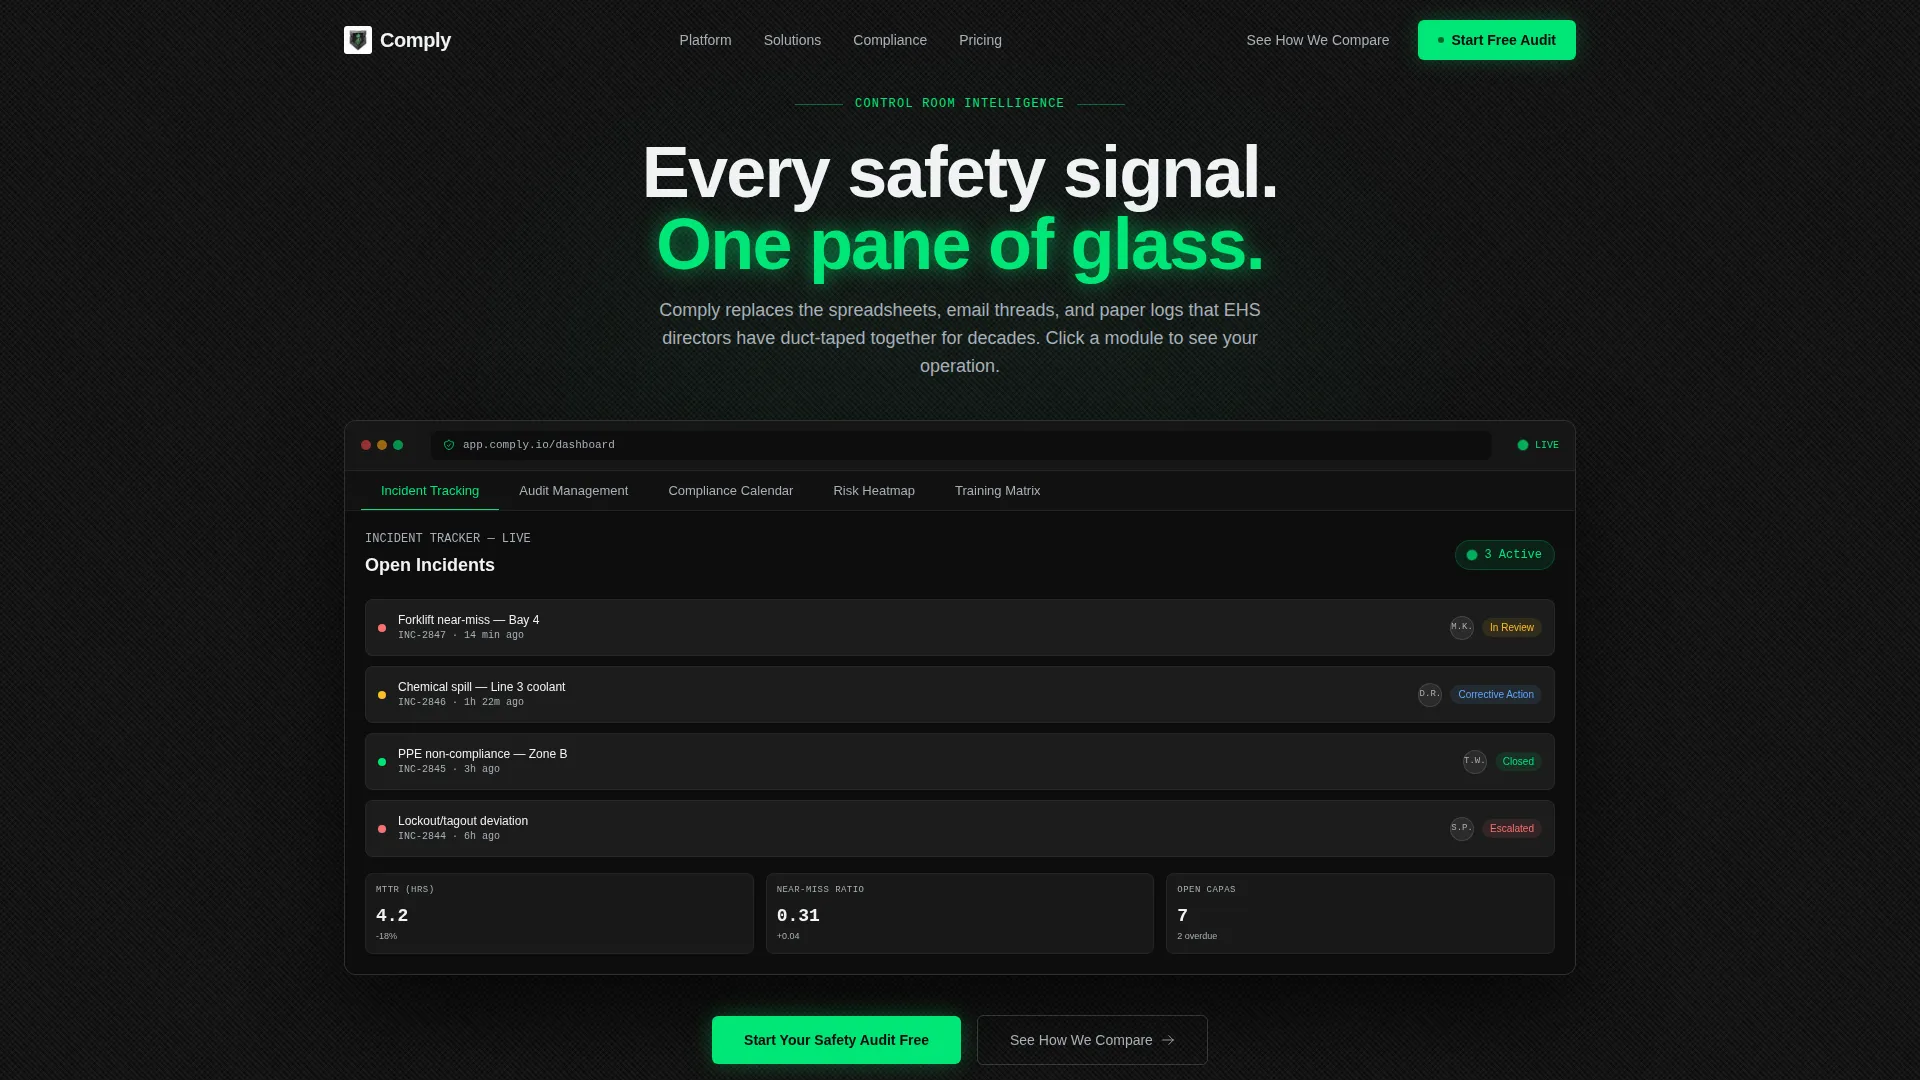Click the Closed status tag
Screen dimensions: 1920x1080
click(1518, 762)
